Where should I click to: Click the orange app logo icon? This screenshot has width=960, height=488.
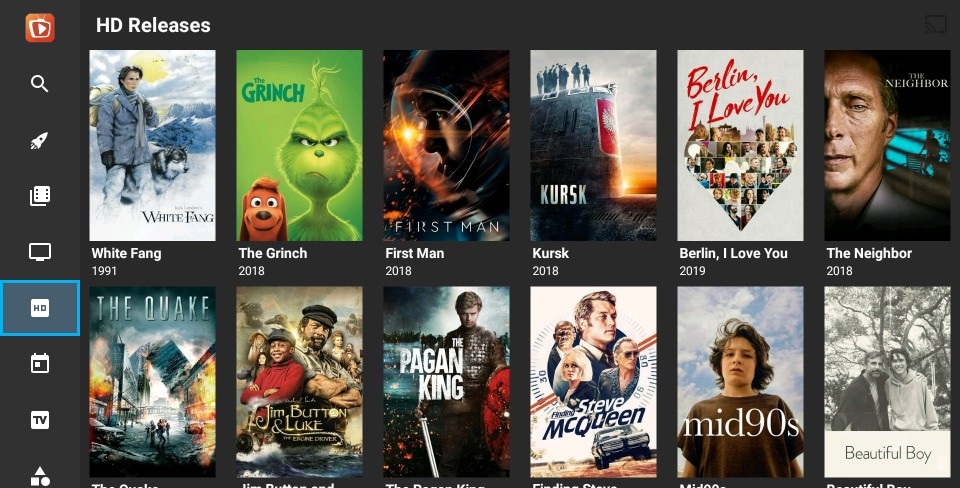[40, 28]
